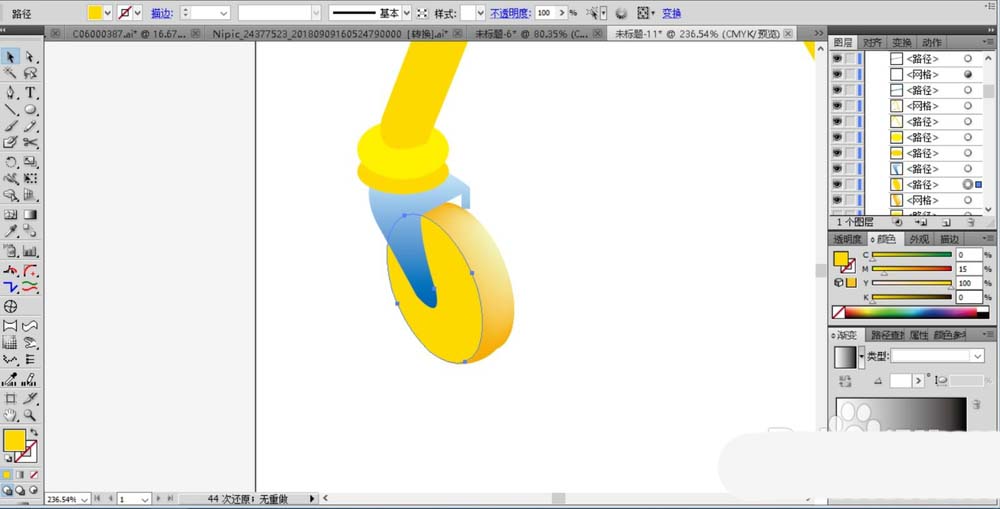The height and width of the screenshot is (509, 1000).
Task: Select the Blend tool
Action: 30,231
